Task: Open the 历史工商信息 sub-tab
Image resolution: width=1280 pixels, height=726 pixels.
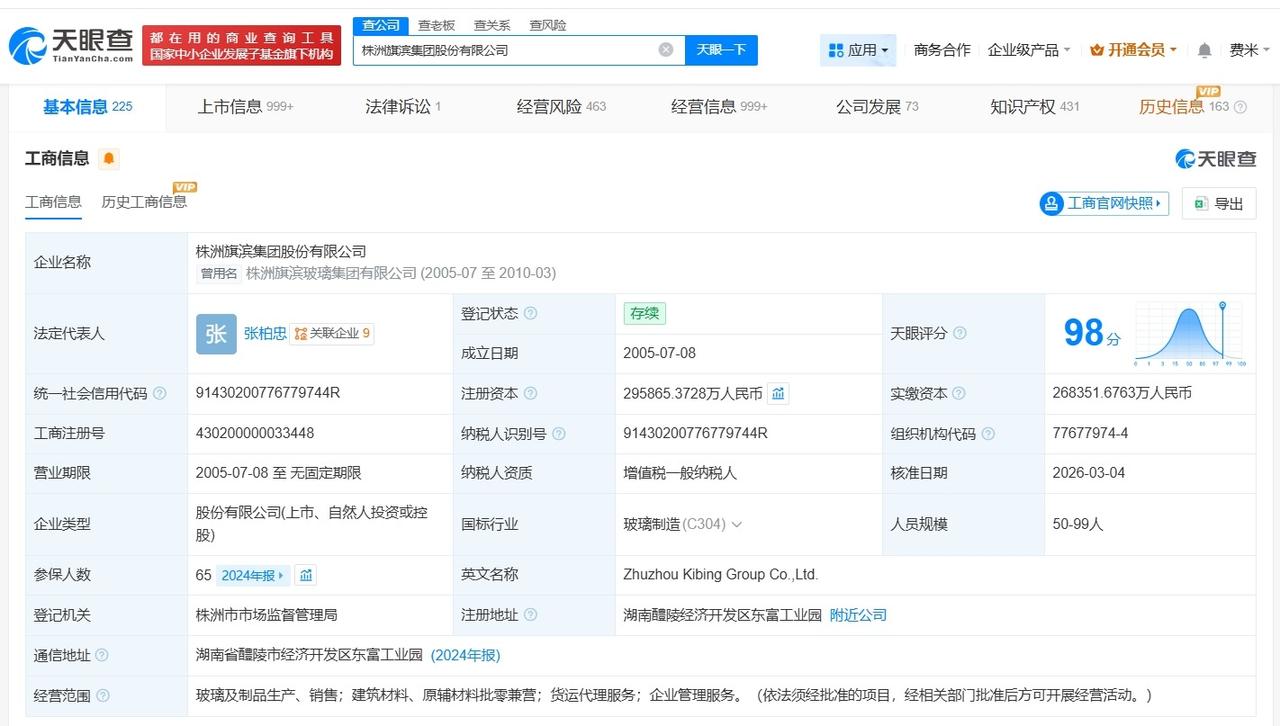Action: (144, 202)
